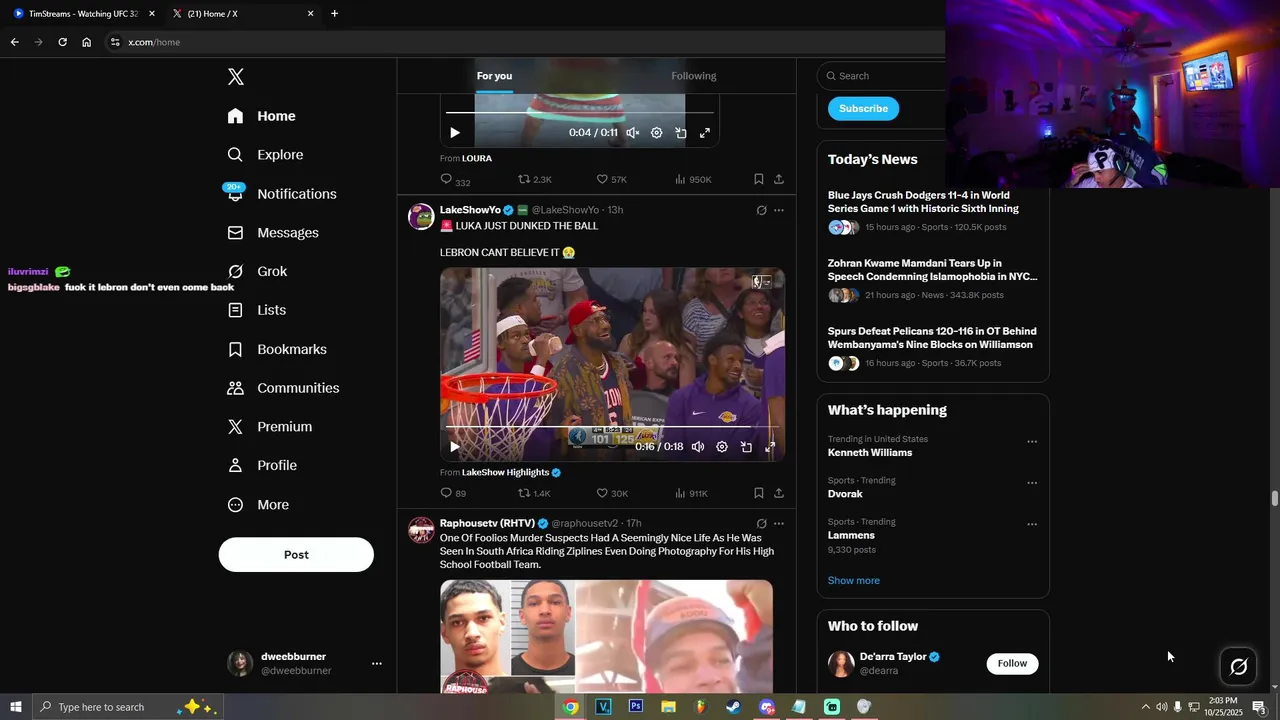This screenshot has height=720, width=1280.
Task: Open options for Lammens trend
Action: pos(1032,524)
